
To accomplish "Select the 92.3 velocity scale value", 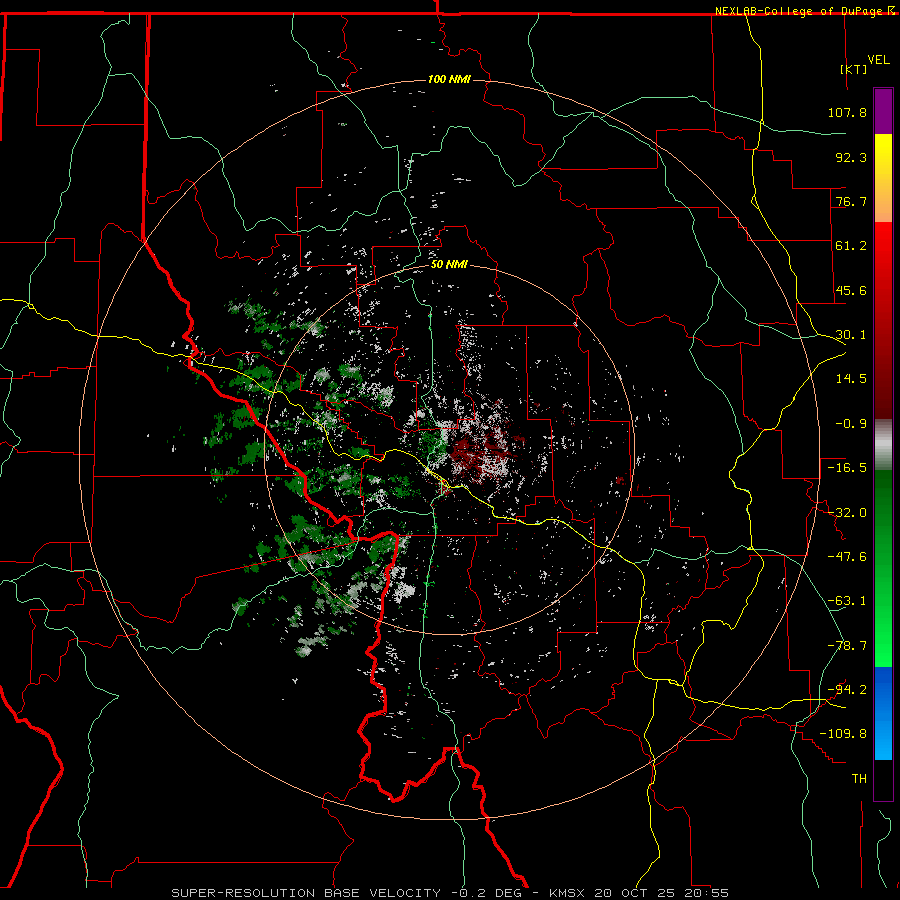I will point(851,157).
